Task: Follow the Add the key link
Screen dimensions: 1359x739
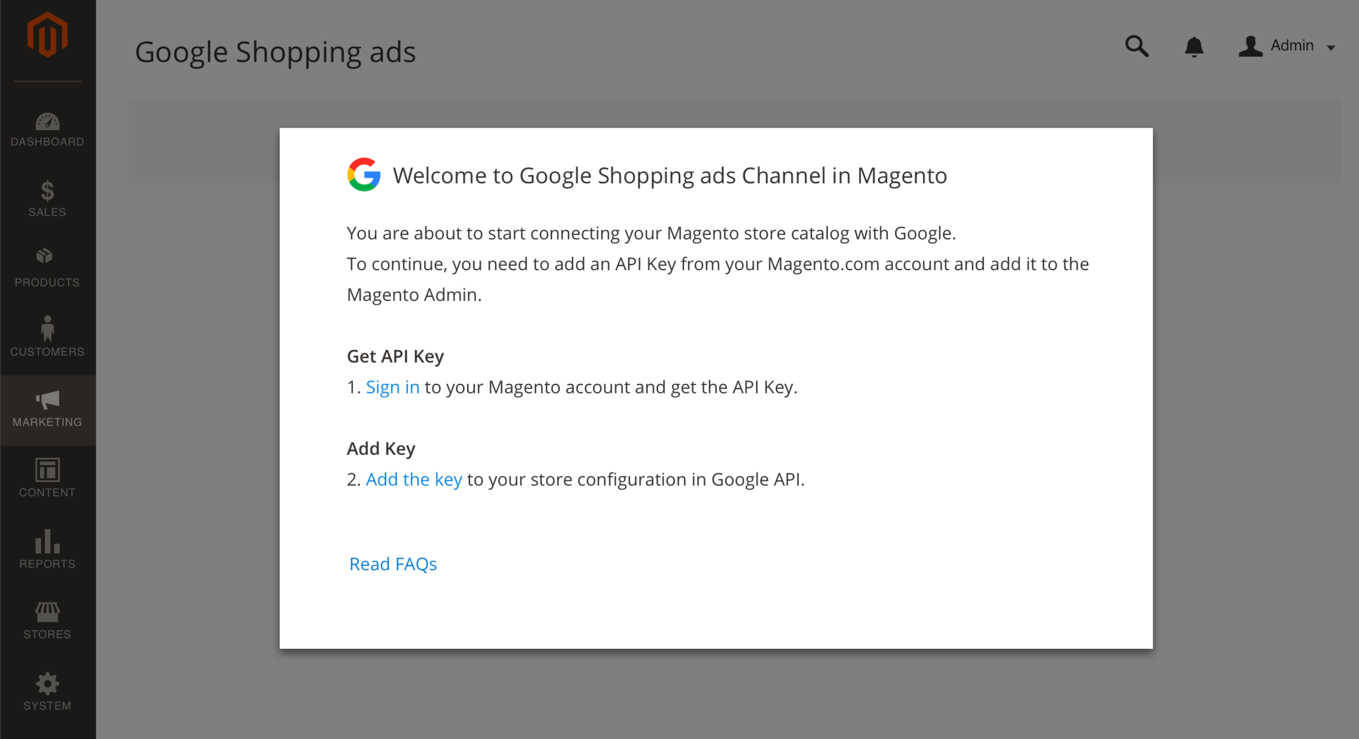Action: click(414, 479)
